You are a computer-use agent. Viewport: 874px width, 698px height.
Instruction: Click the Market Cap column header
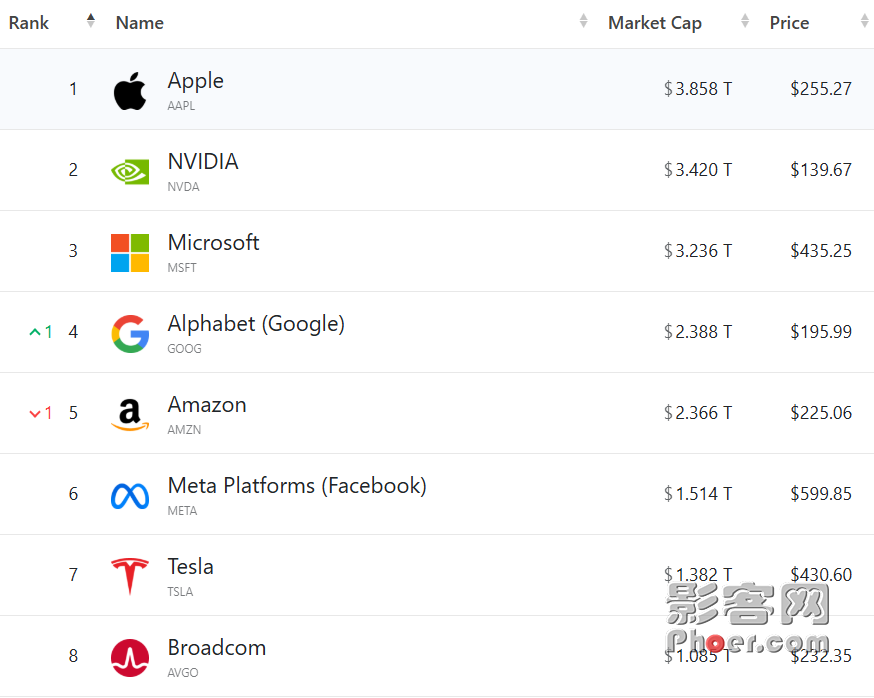[654, 23]
